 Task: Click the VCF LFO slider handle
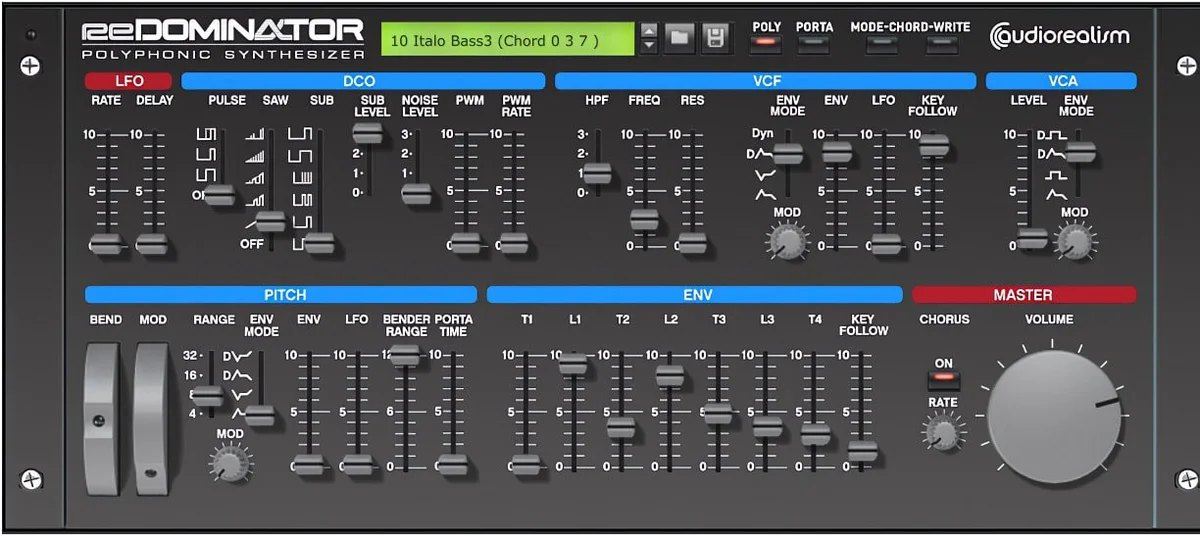884,243
